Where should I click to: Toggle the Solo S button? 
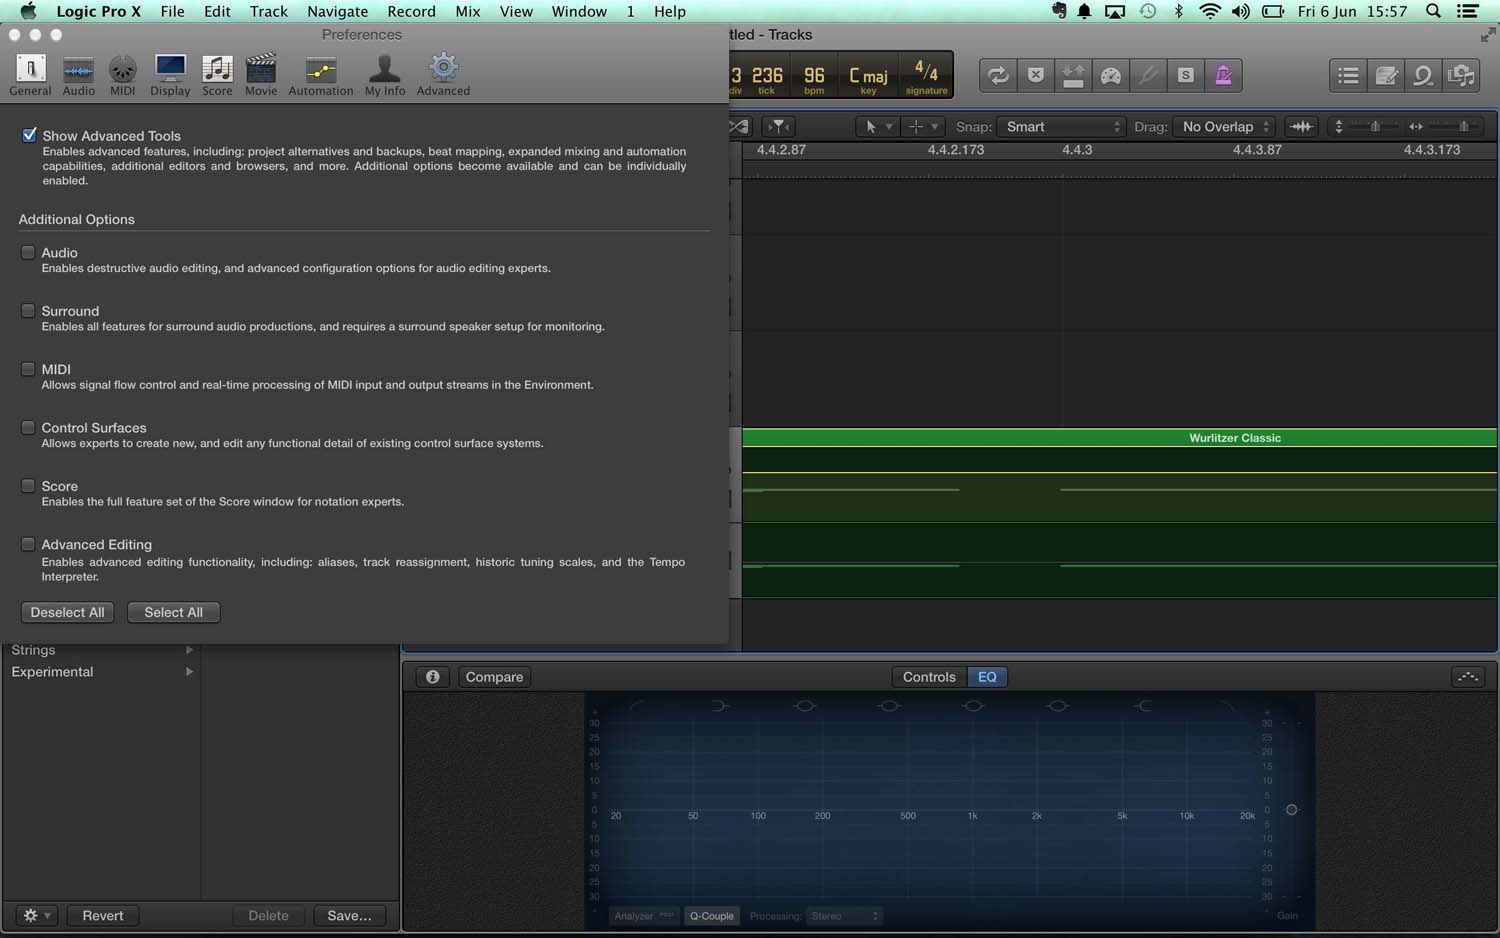(x=1185, y=75)
